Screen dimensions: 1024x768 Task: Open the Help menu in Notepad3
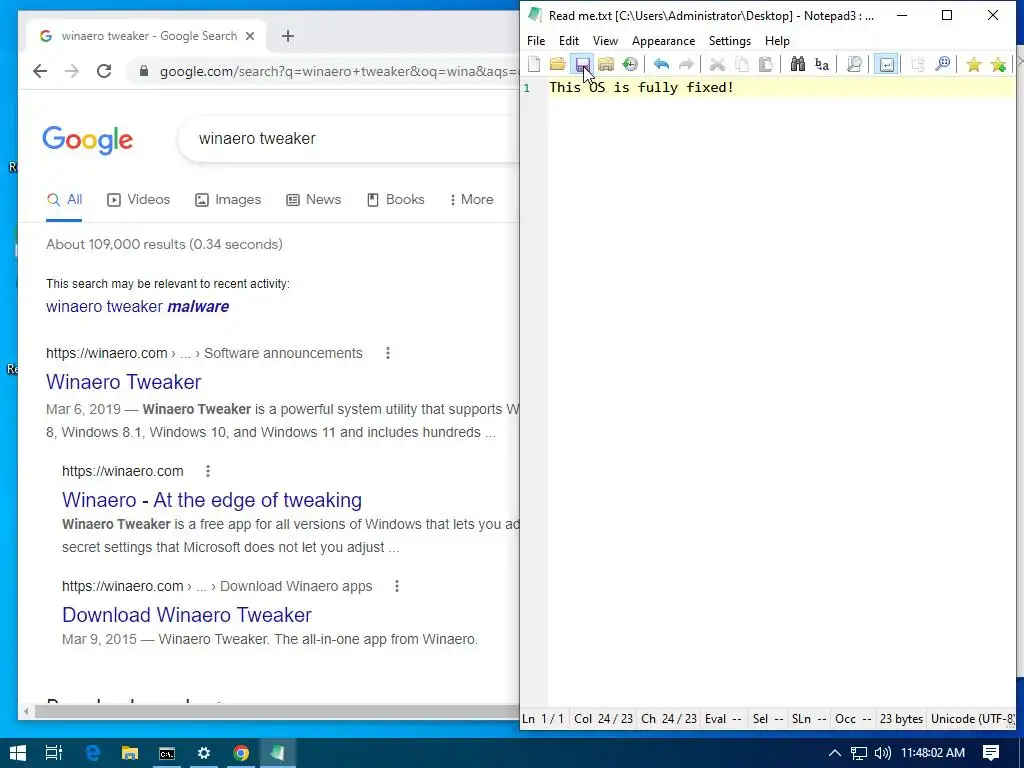777,40
